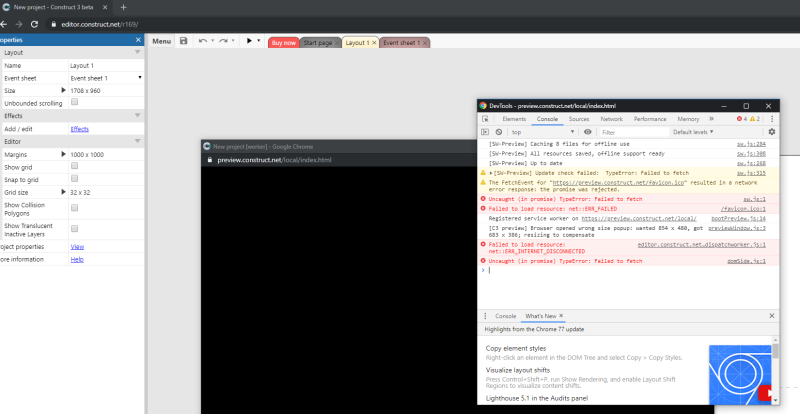Open project properties View link
The width and height of the screenshot is (800, 414).
click(x=77, y=247)
